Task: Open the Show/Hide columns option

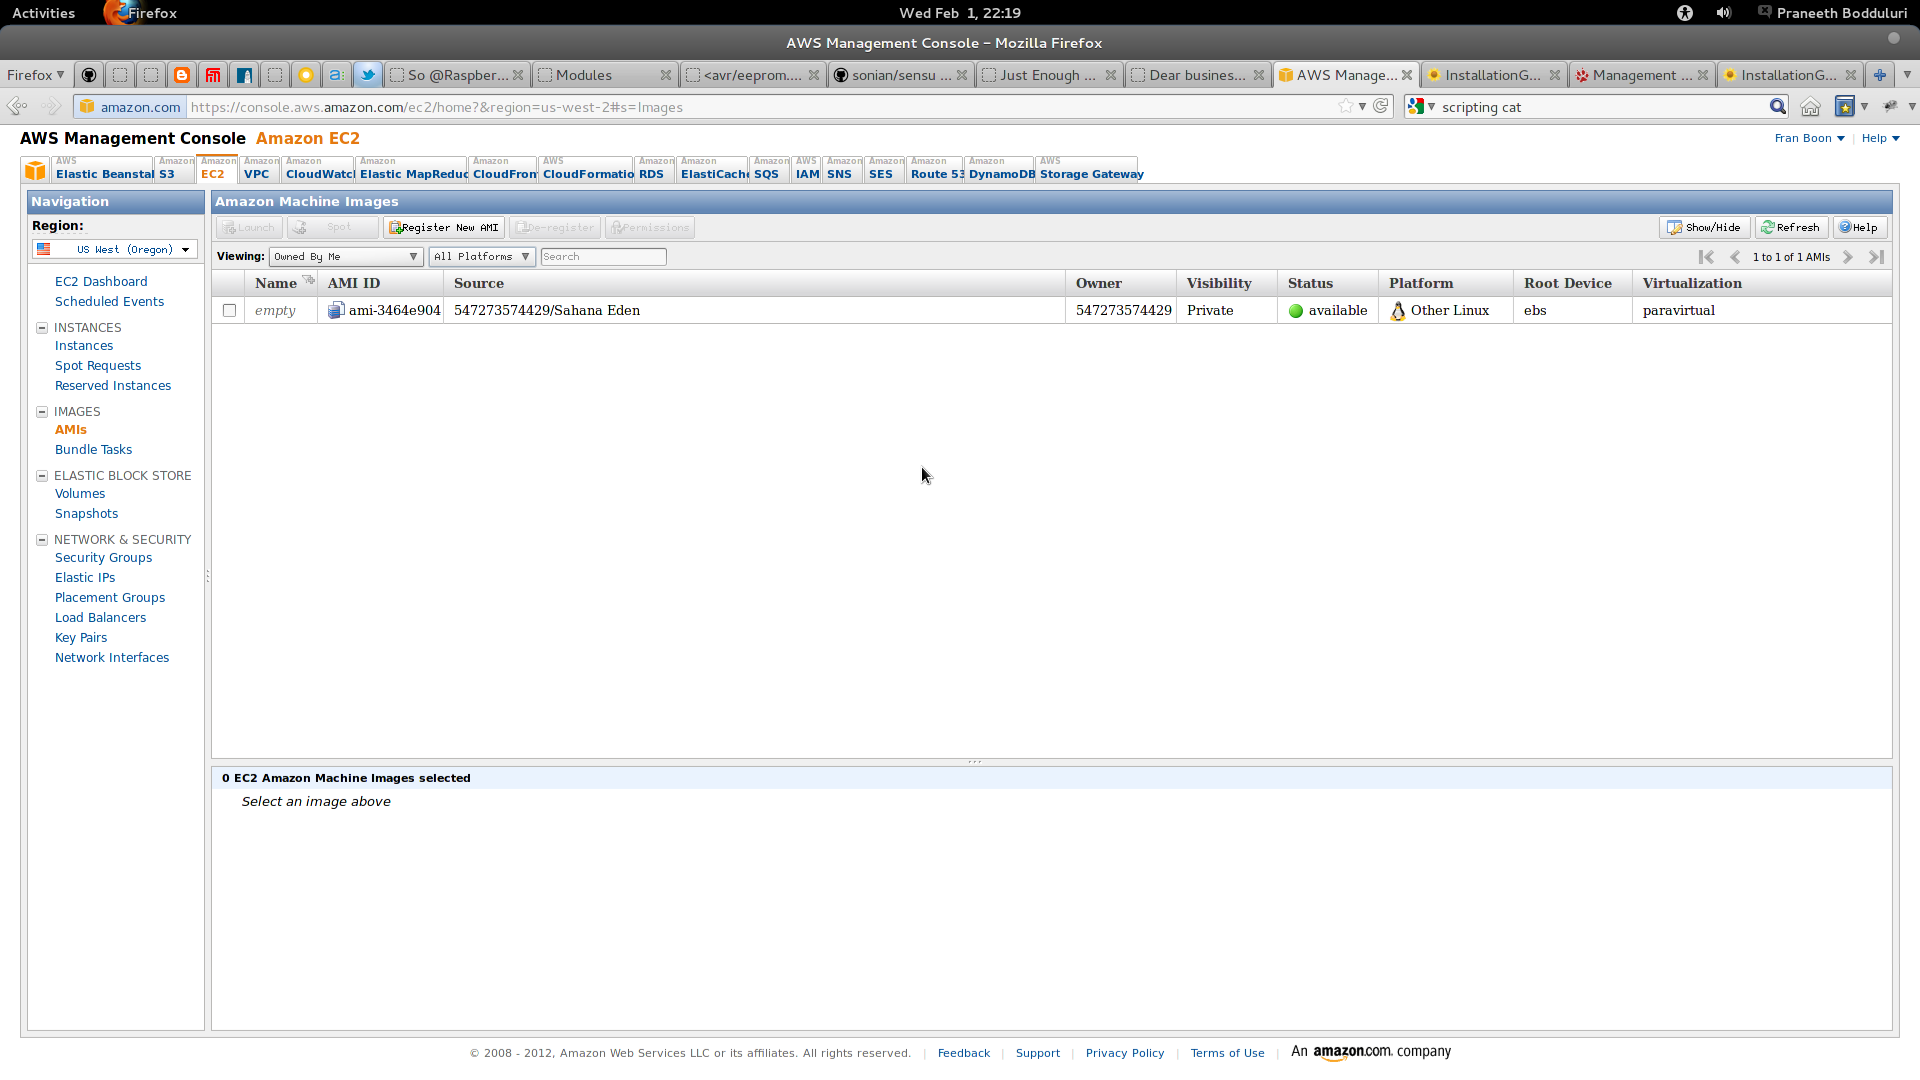Action: click(x=1703, y=228)
